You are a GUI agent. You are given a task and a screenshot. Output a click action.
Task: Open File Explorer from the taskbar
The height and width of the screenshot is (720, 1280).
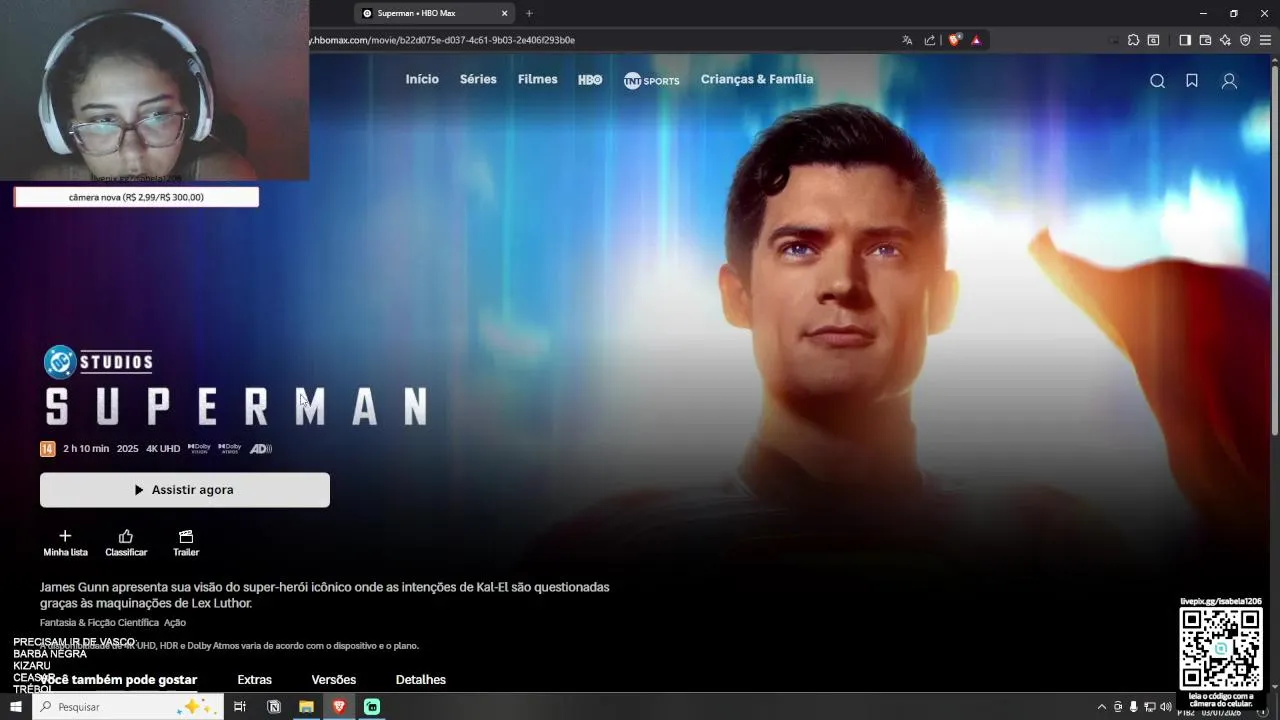coord(306,707)
